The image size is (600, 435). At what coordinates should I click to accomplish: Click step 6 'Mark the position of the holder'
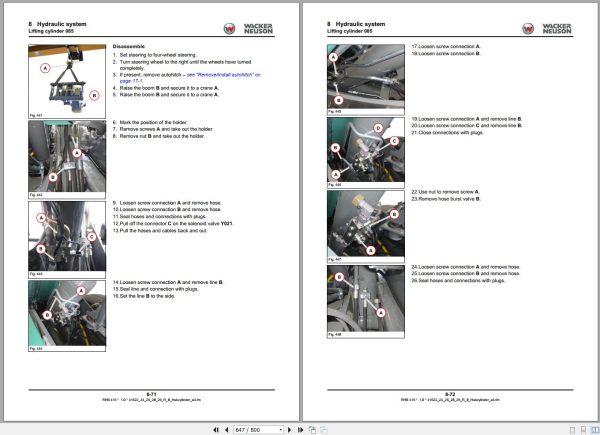pyautogui.click(x=150, y=122)
